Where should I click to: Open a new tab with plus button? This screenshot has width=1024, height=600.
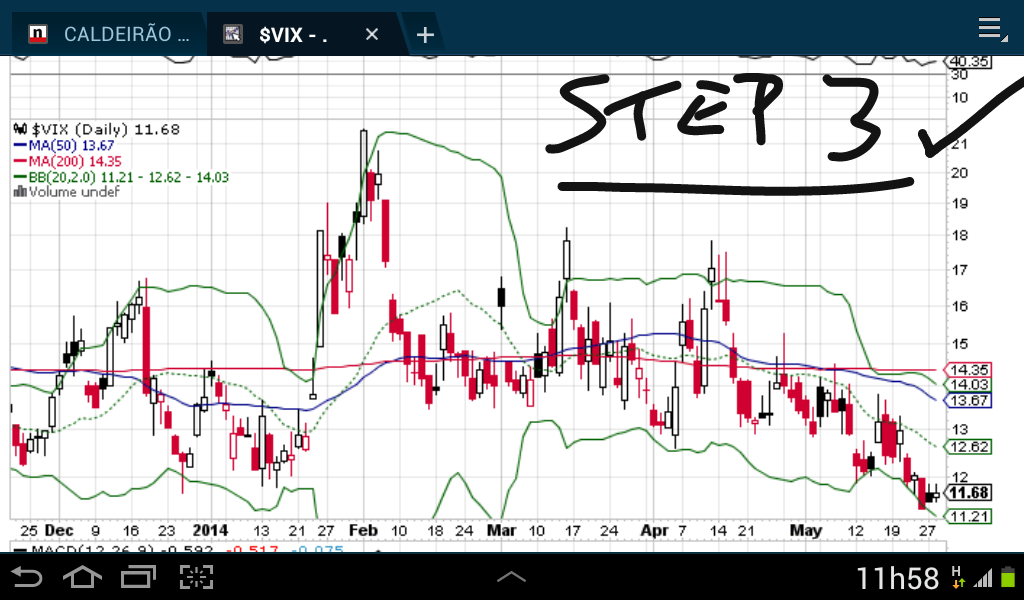[425, 35]
